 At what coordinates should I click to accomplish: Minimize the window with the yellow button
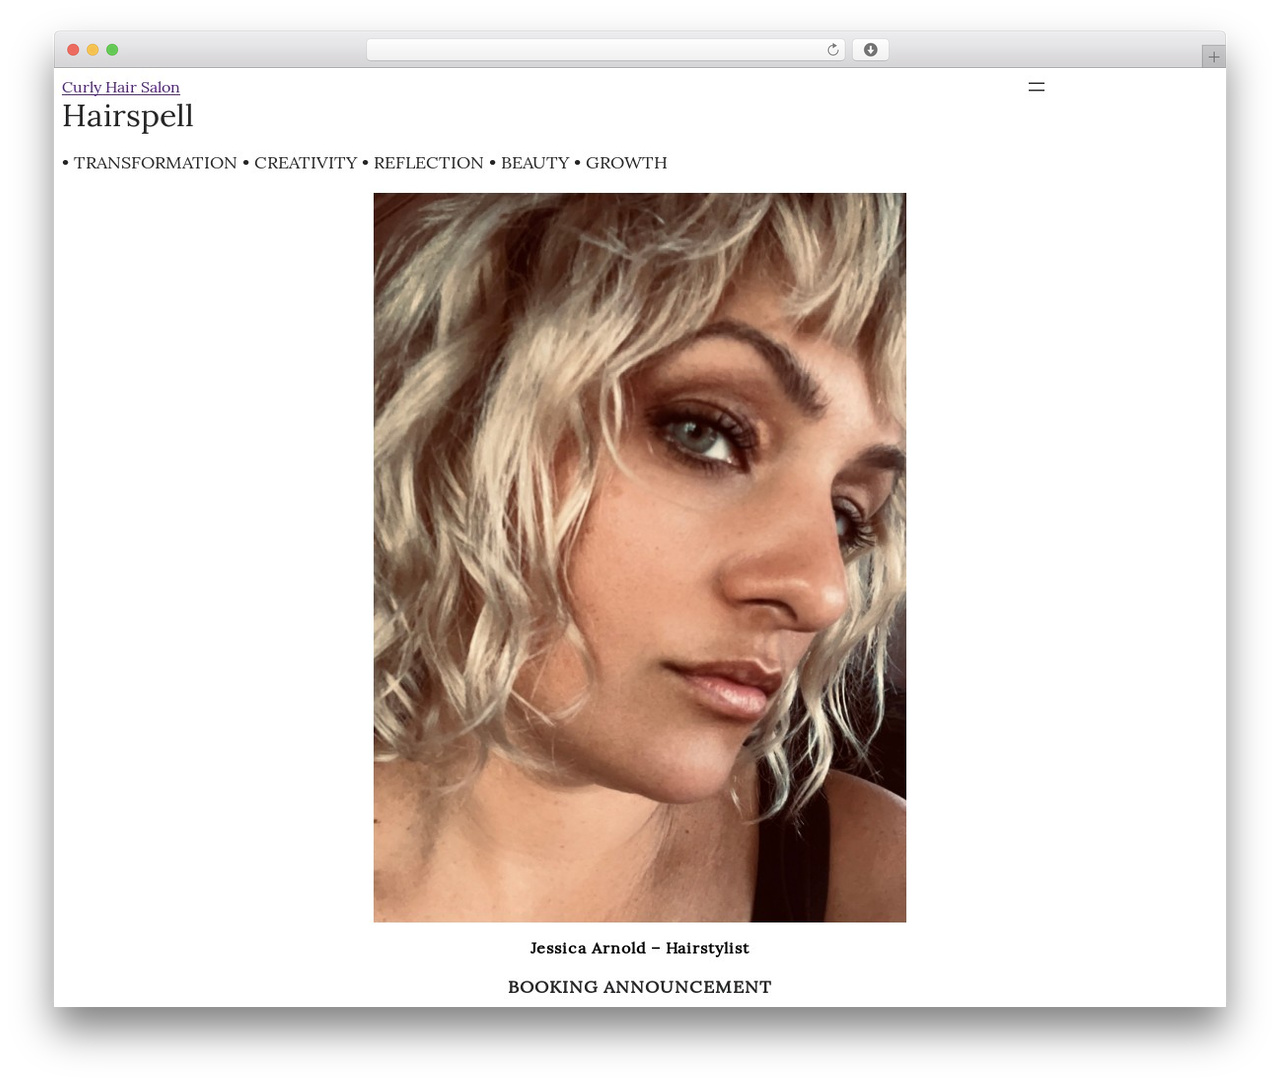tap(93, 50)
